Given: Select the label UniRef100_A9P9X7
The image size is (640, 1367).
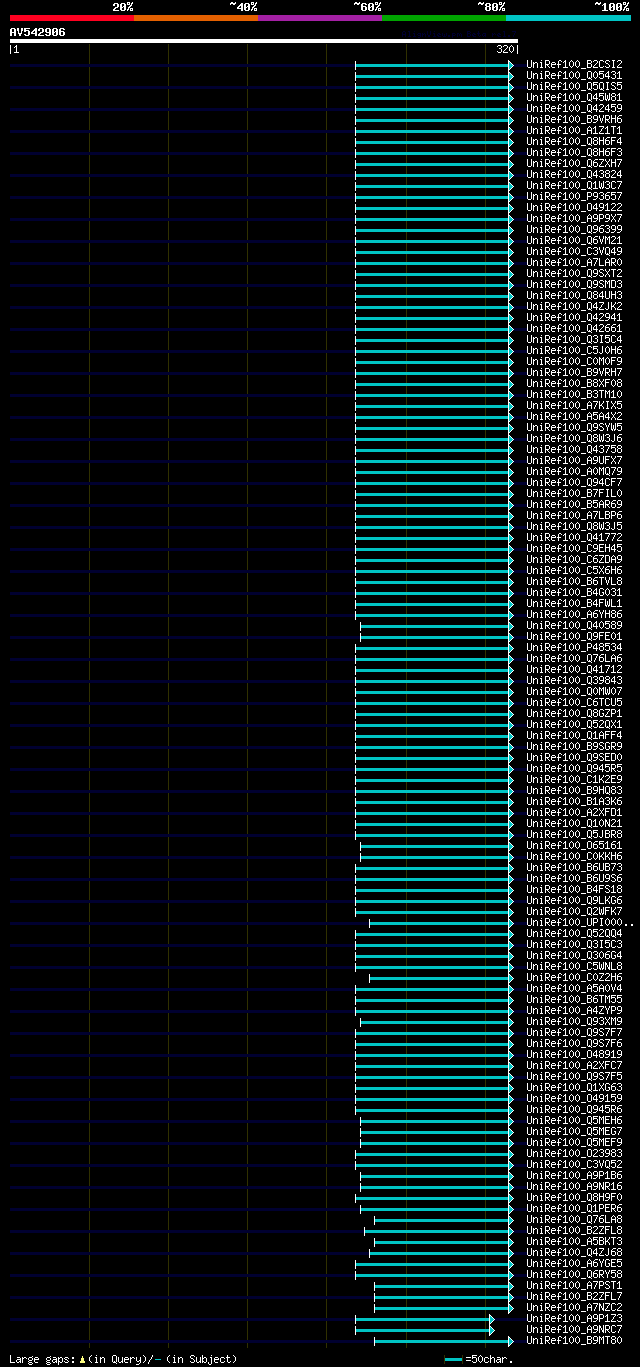Looking at the screenshot, I should (574, 218).
